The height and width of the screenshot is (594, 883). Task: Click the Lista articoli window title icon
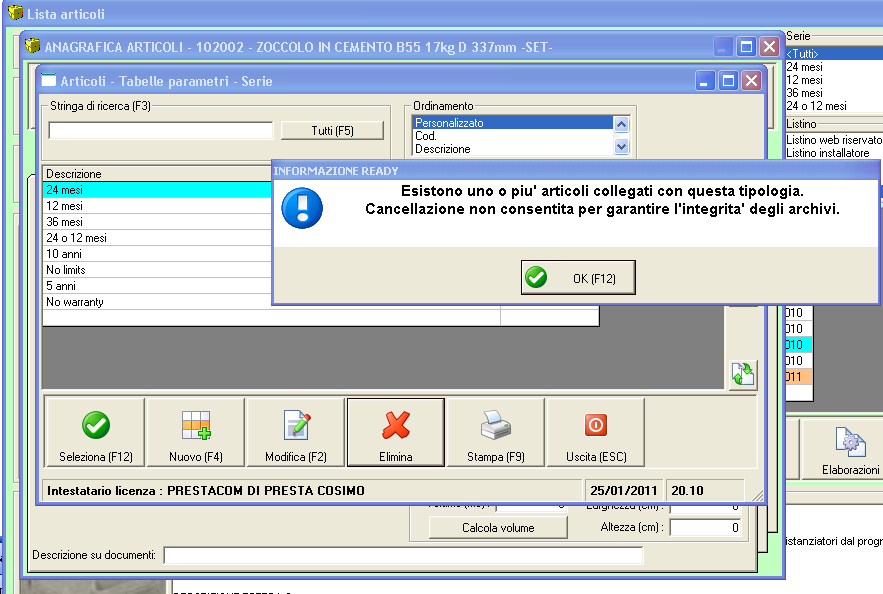coord(16,12)
